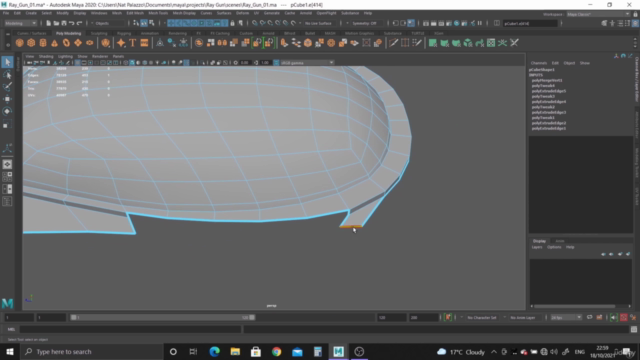The image size is (640, 360).
Task: Switch to the Rigging shelf tab
Action: pos(124,33)
